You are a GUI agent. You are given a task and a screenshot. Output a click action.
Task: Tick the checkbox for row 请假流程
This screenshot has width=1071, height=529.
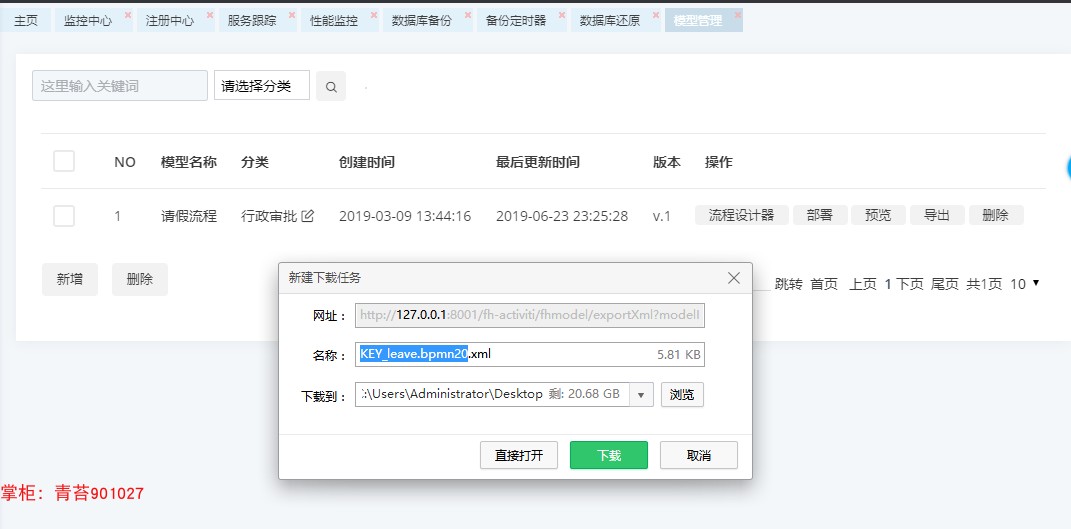point(64,216)
